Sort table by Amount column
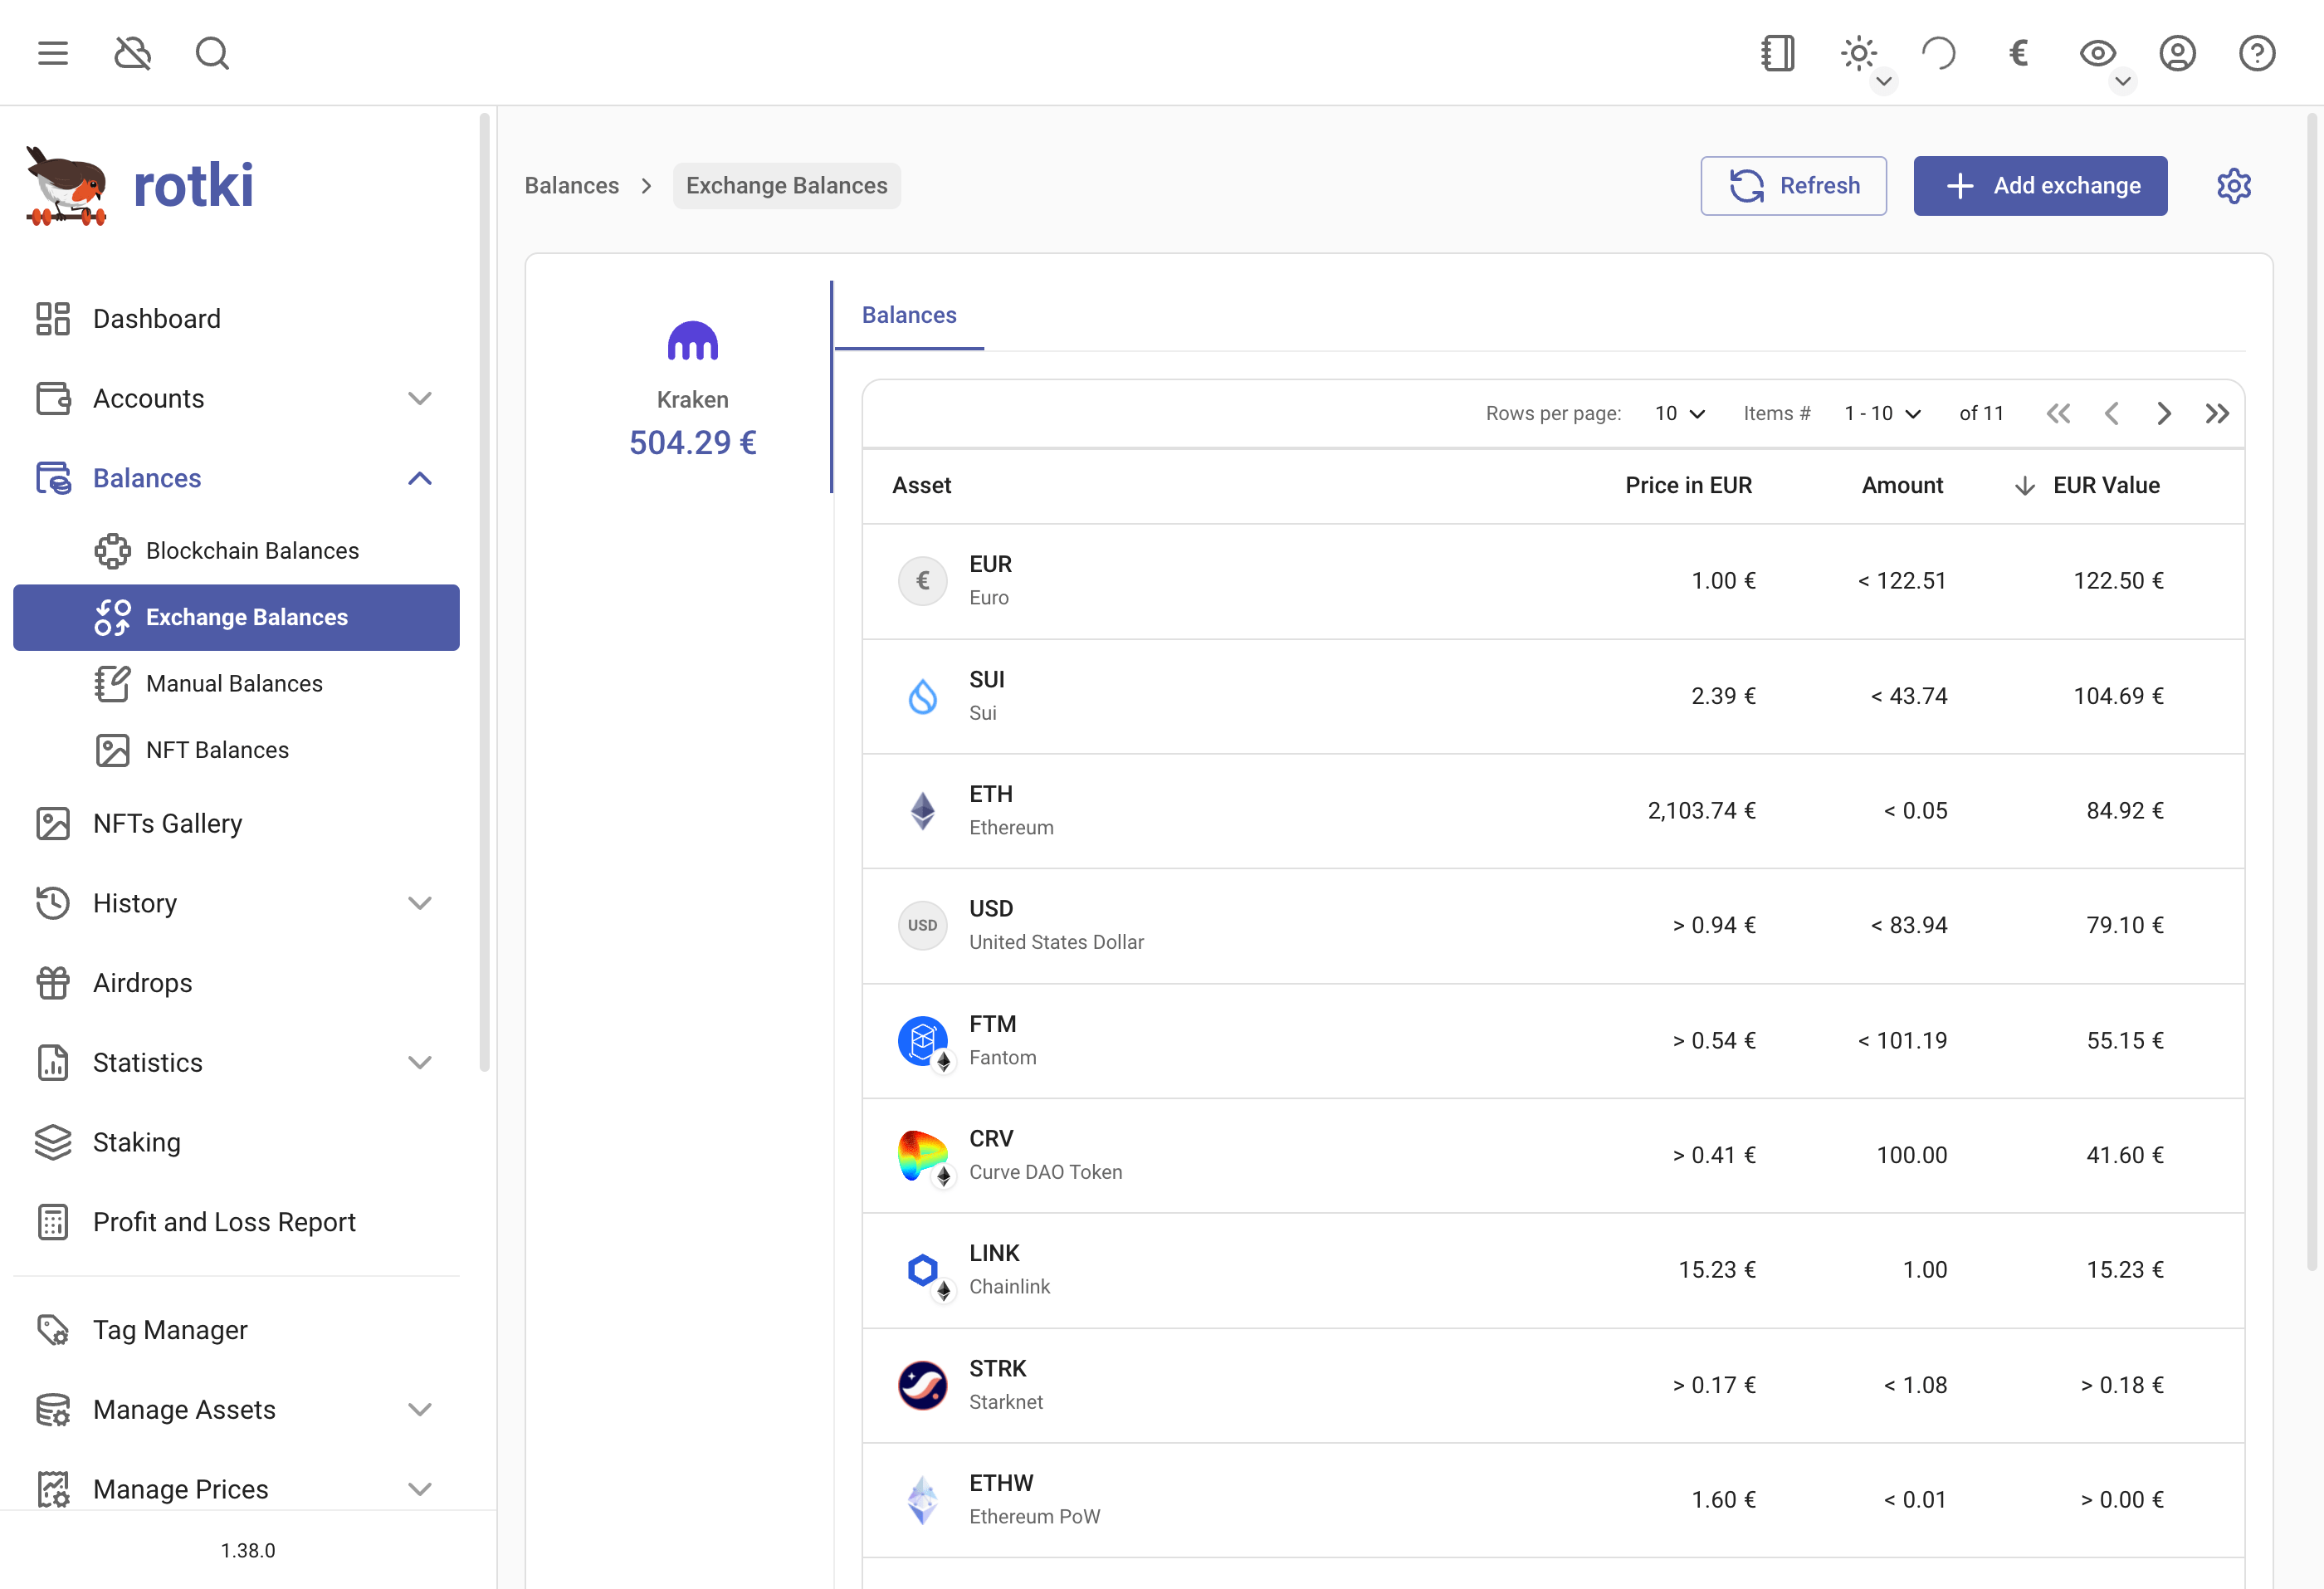Screen dimensions: 2324x1589 (x=1902, y=486)
